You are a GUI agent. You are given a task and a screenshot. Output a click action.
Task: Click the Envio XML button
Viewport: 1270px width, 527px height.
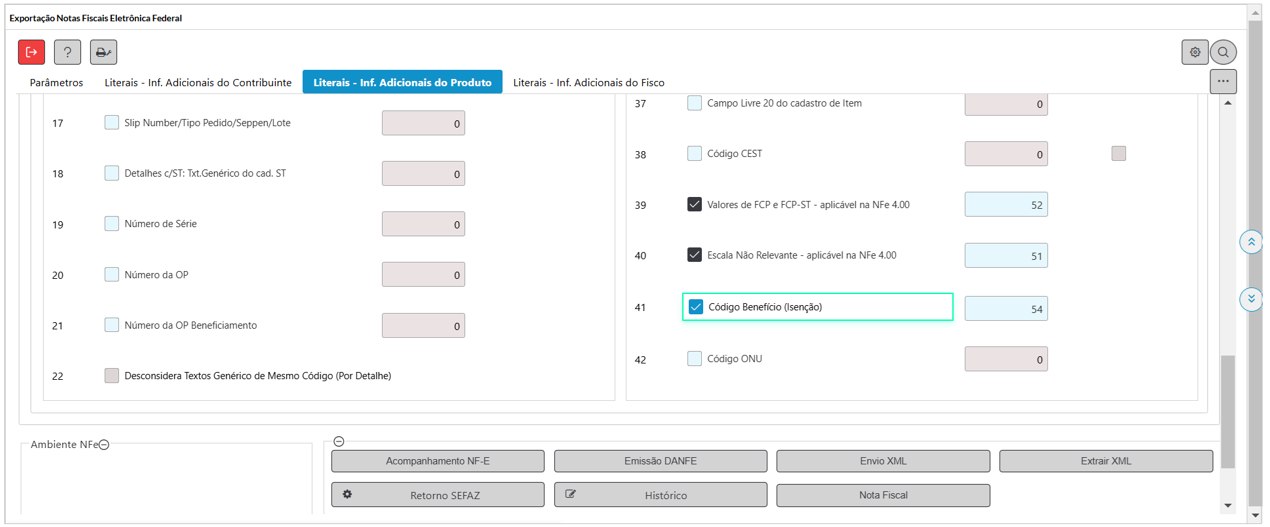[883, 461]
